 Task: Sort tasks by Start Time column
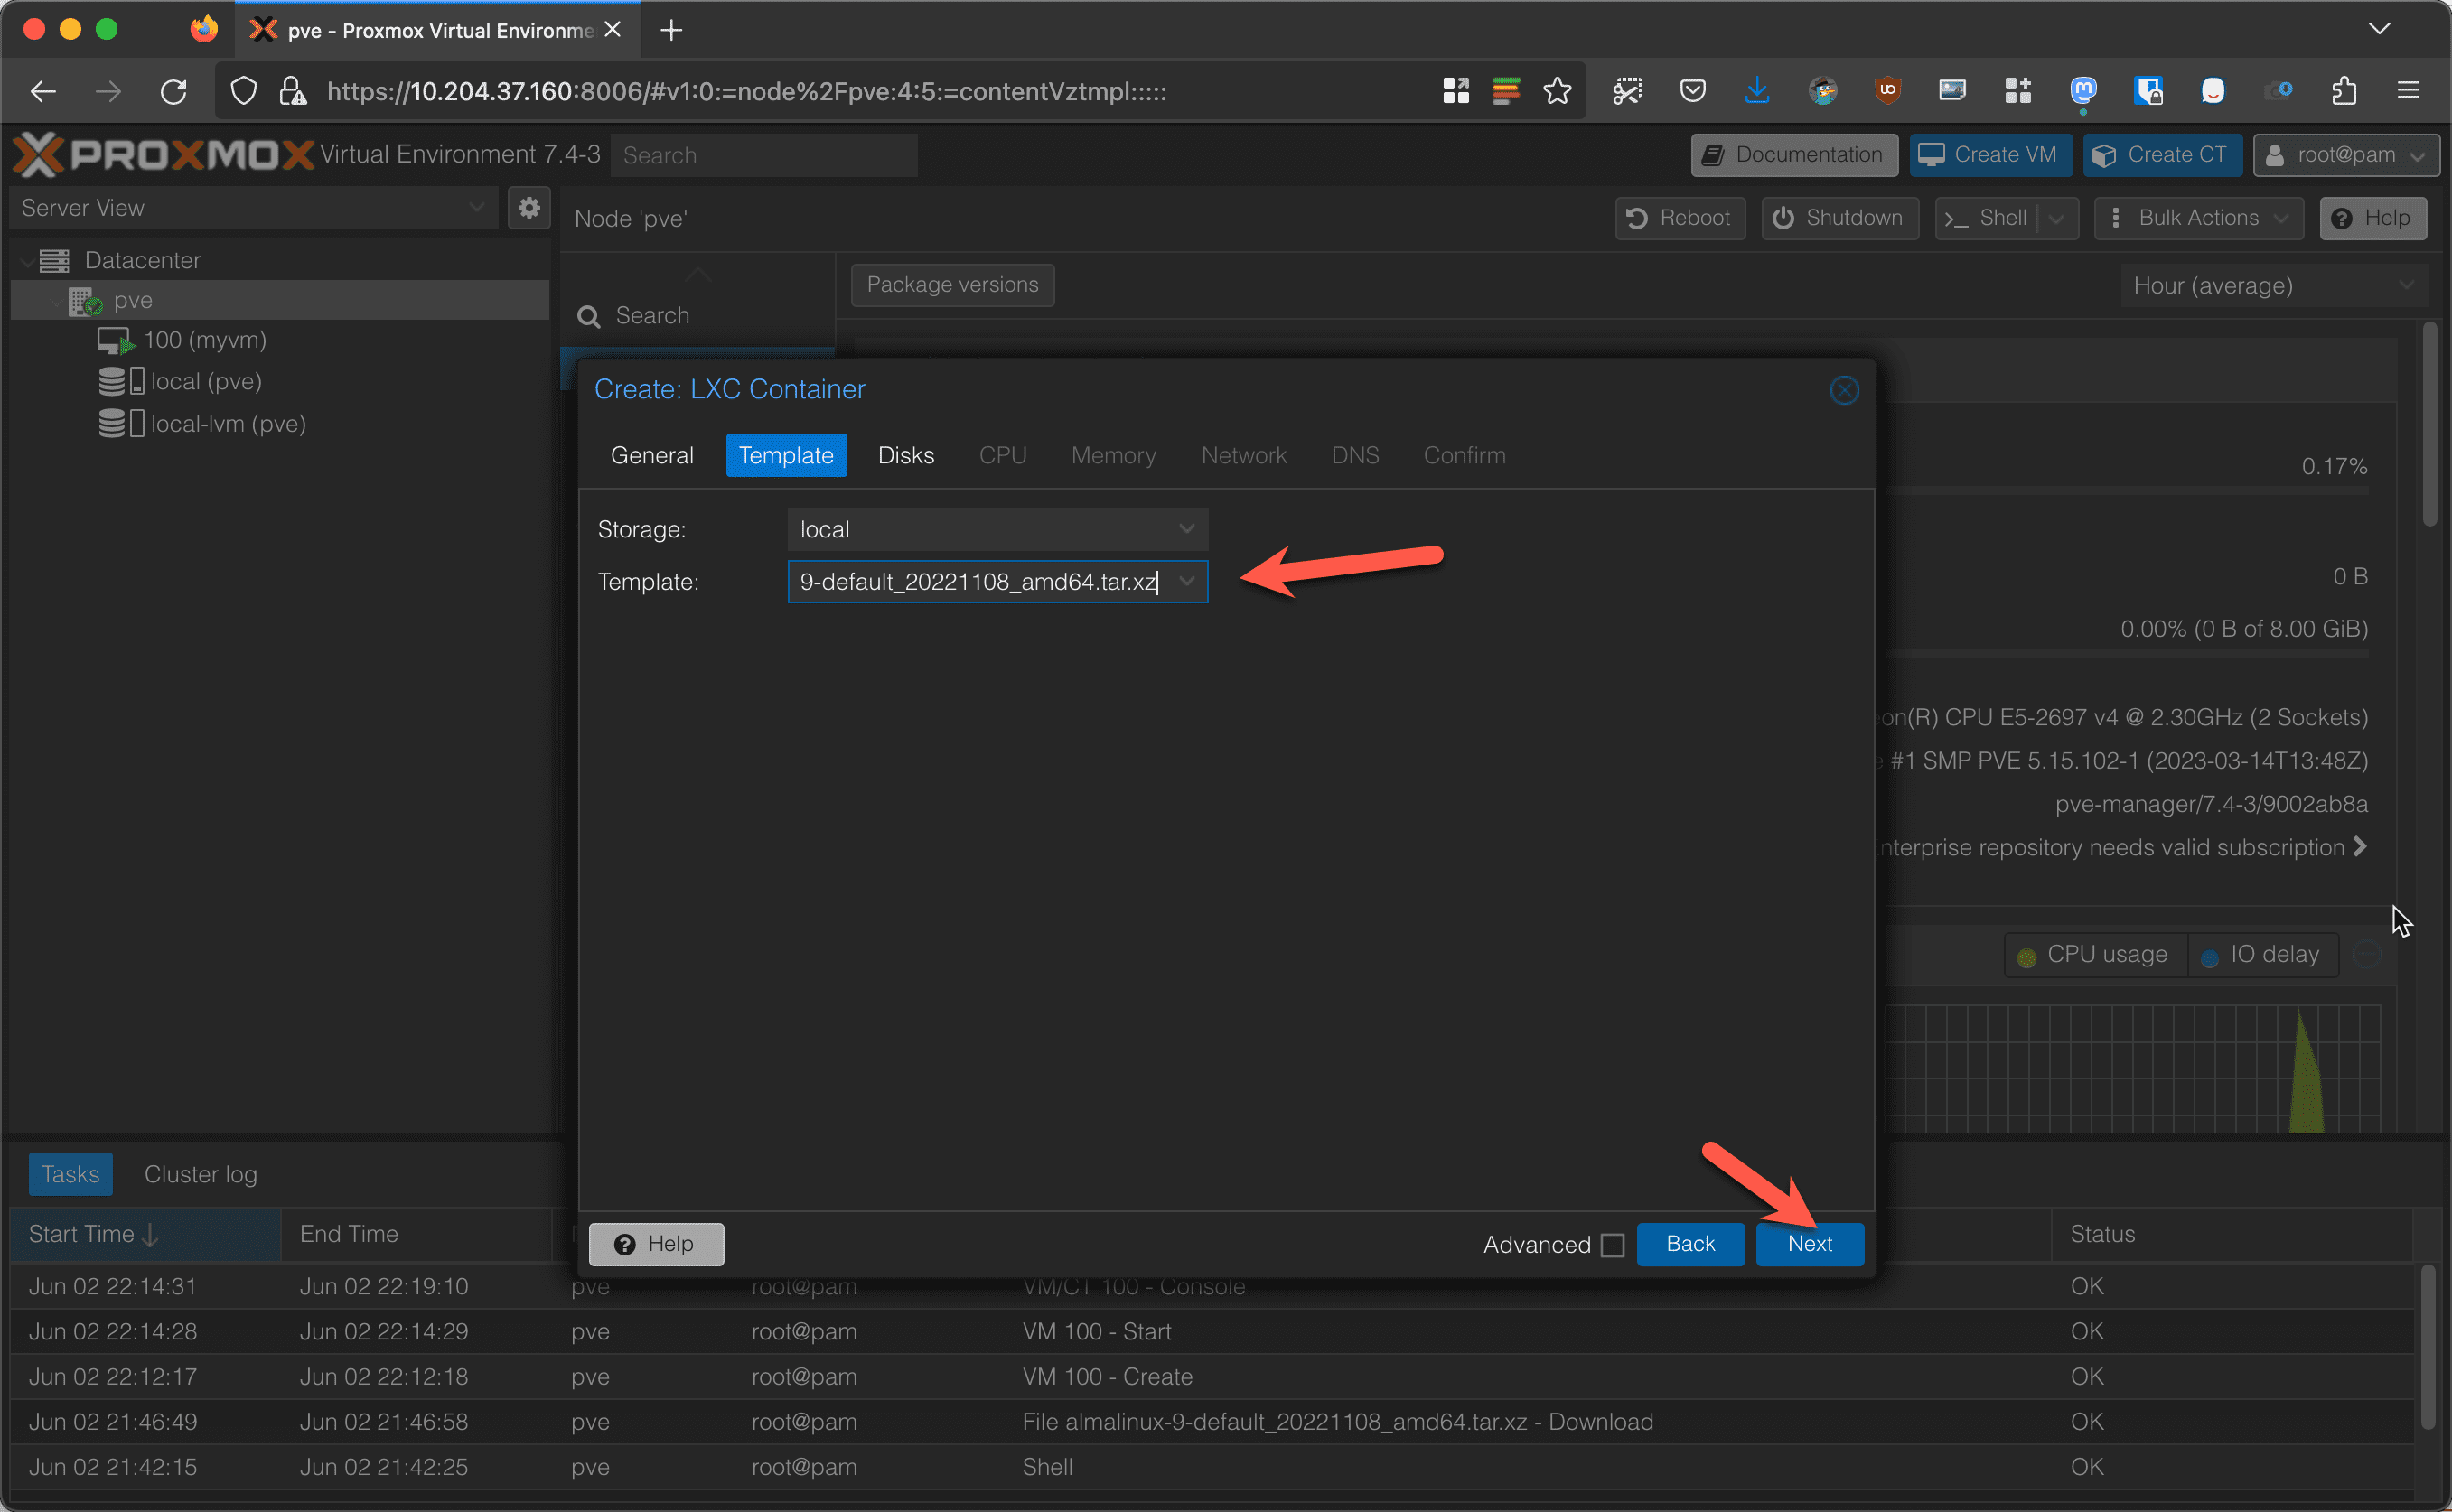click(x=146, y=1234)
